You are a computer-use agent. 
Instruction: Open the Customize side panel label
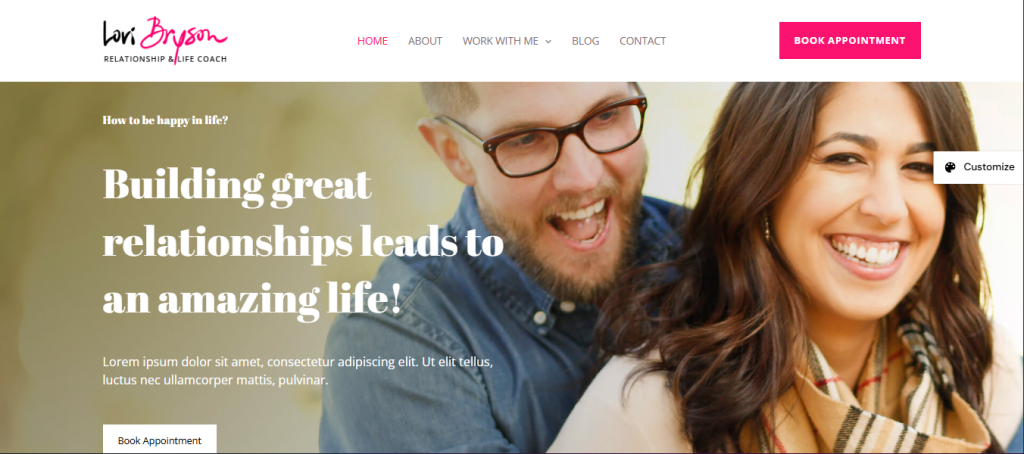989,167
